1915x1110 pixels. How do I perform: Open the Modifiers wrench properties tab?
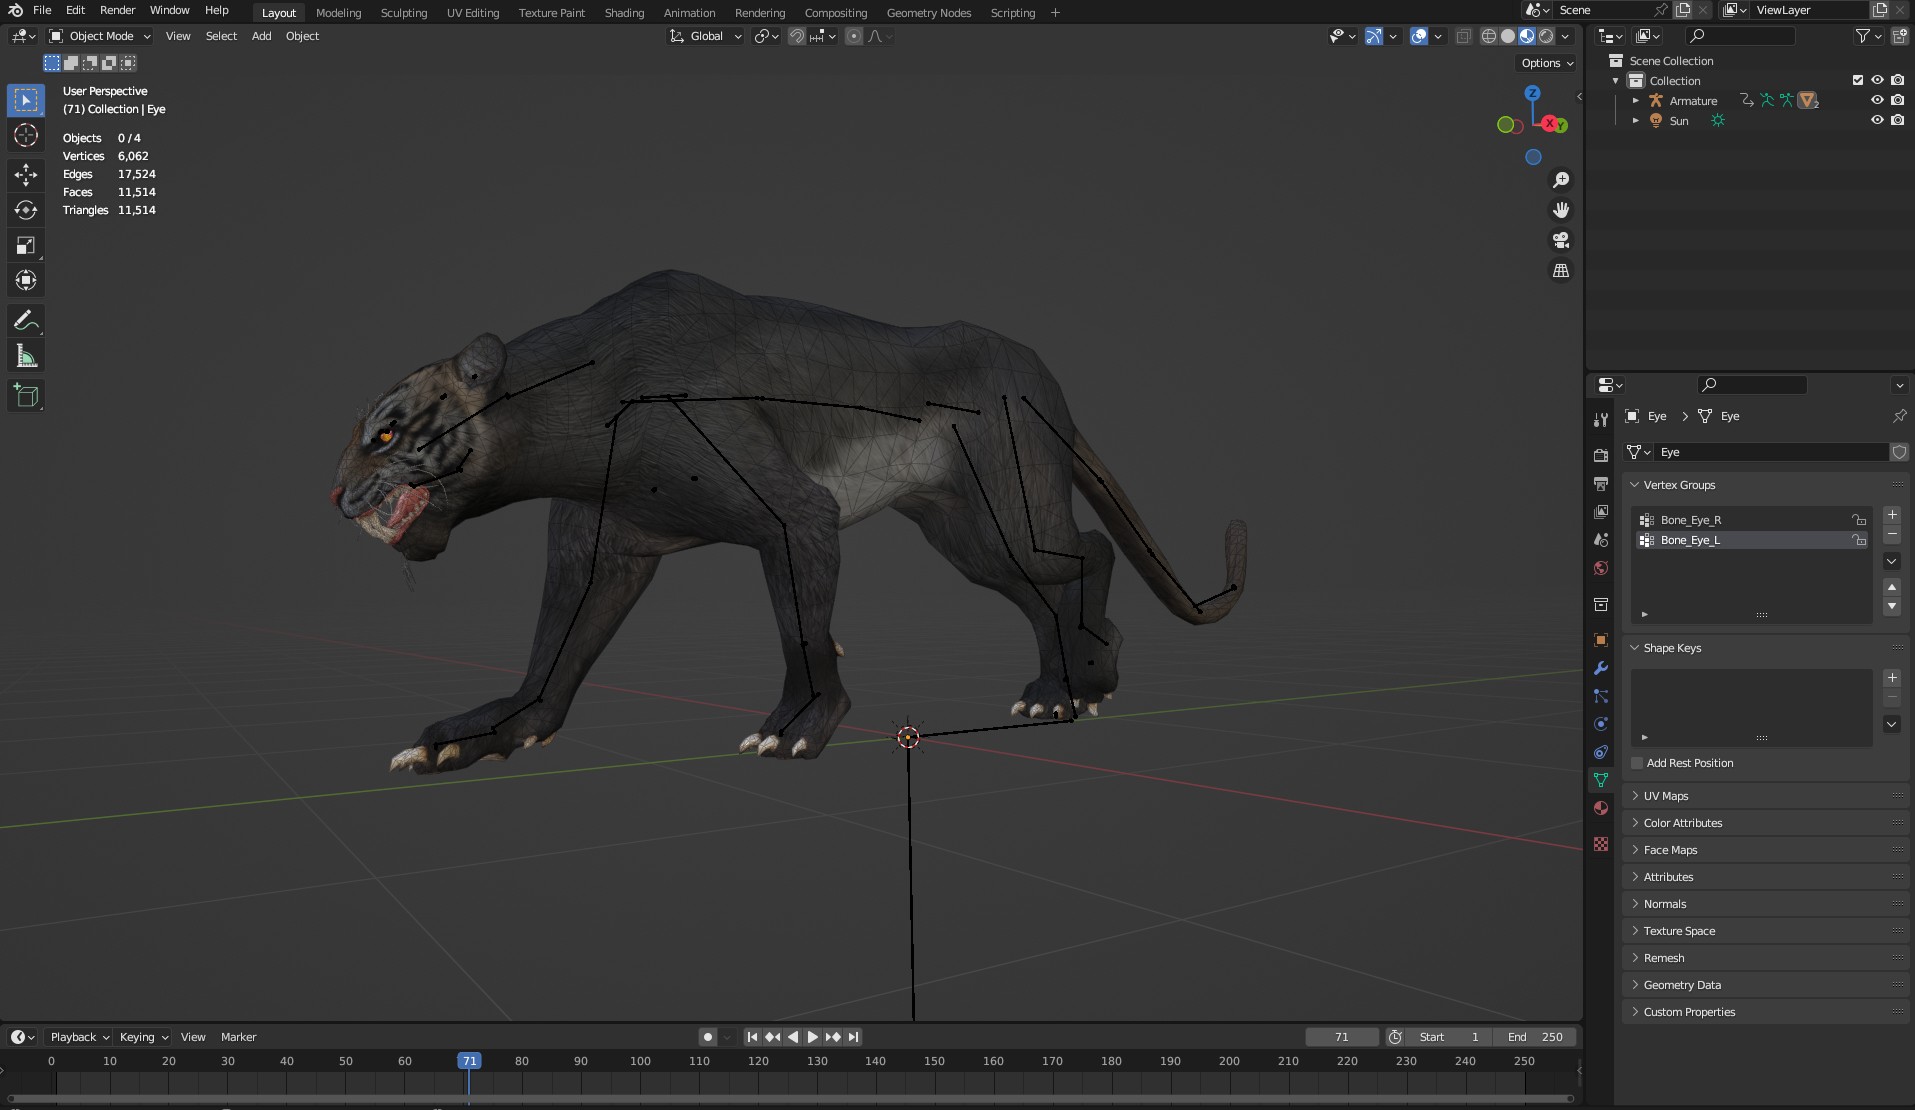[1601, 668]
